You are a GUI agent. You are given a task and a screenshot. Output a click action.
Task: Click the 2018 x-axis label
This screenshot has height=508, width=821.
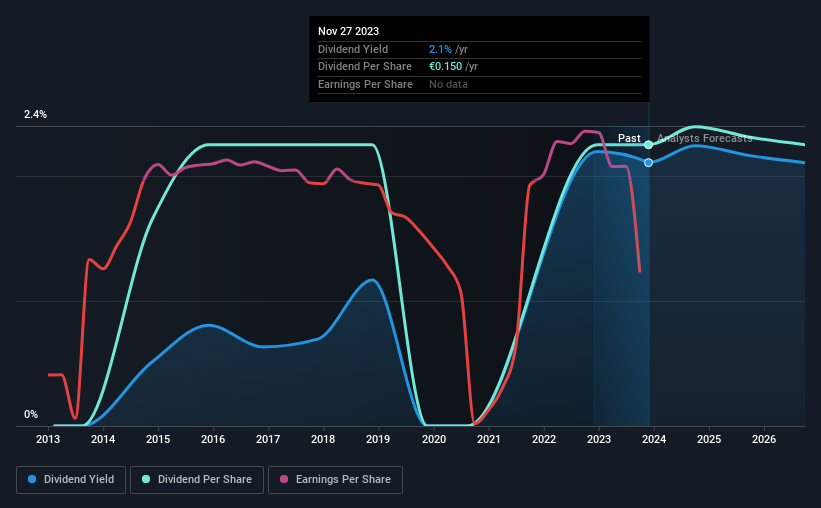(x=323, y=439)
